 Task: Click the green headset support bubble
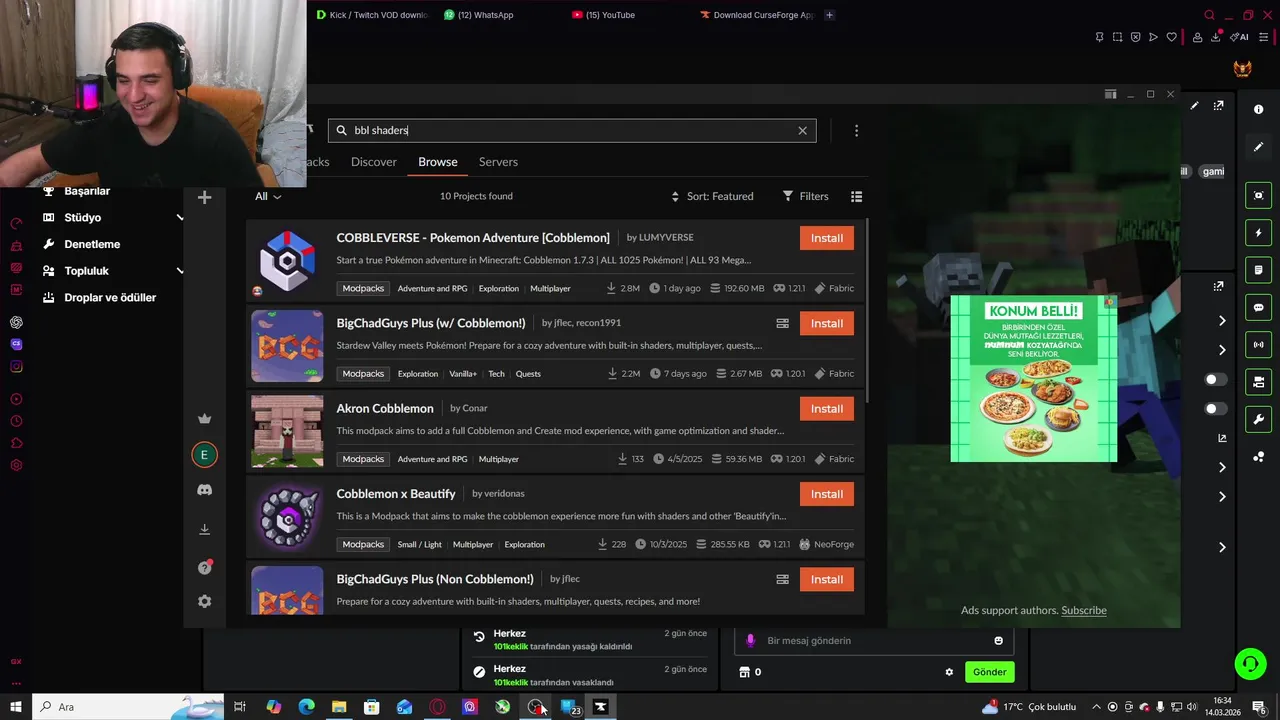[x=1249, y=663]
